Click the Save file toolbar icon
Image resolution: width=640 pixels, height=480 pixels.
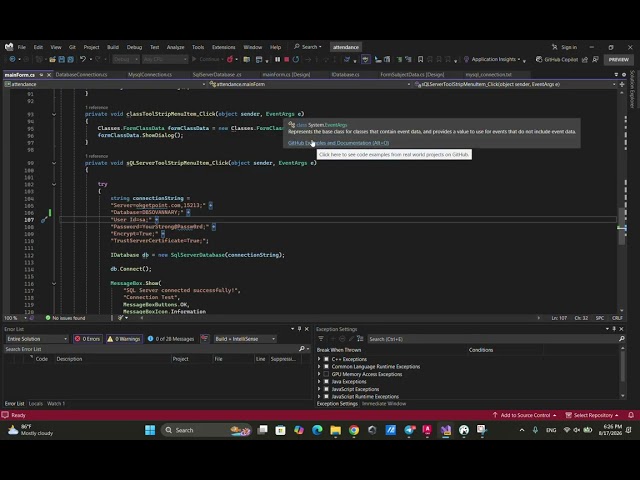pyautogui.click(x=61, y=60)
